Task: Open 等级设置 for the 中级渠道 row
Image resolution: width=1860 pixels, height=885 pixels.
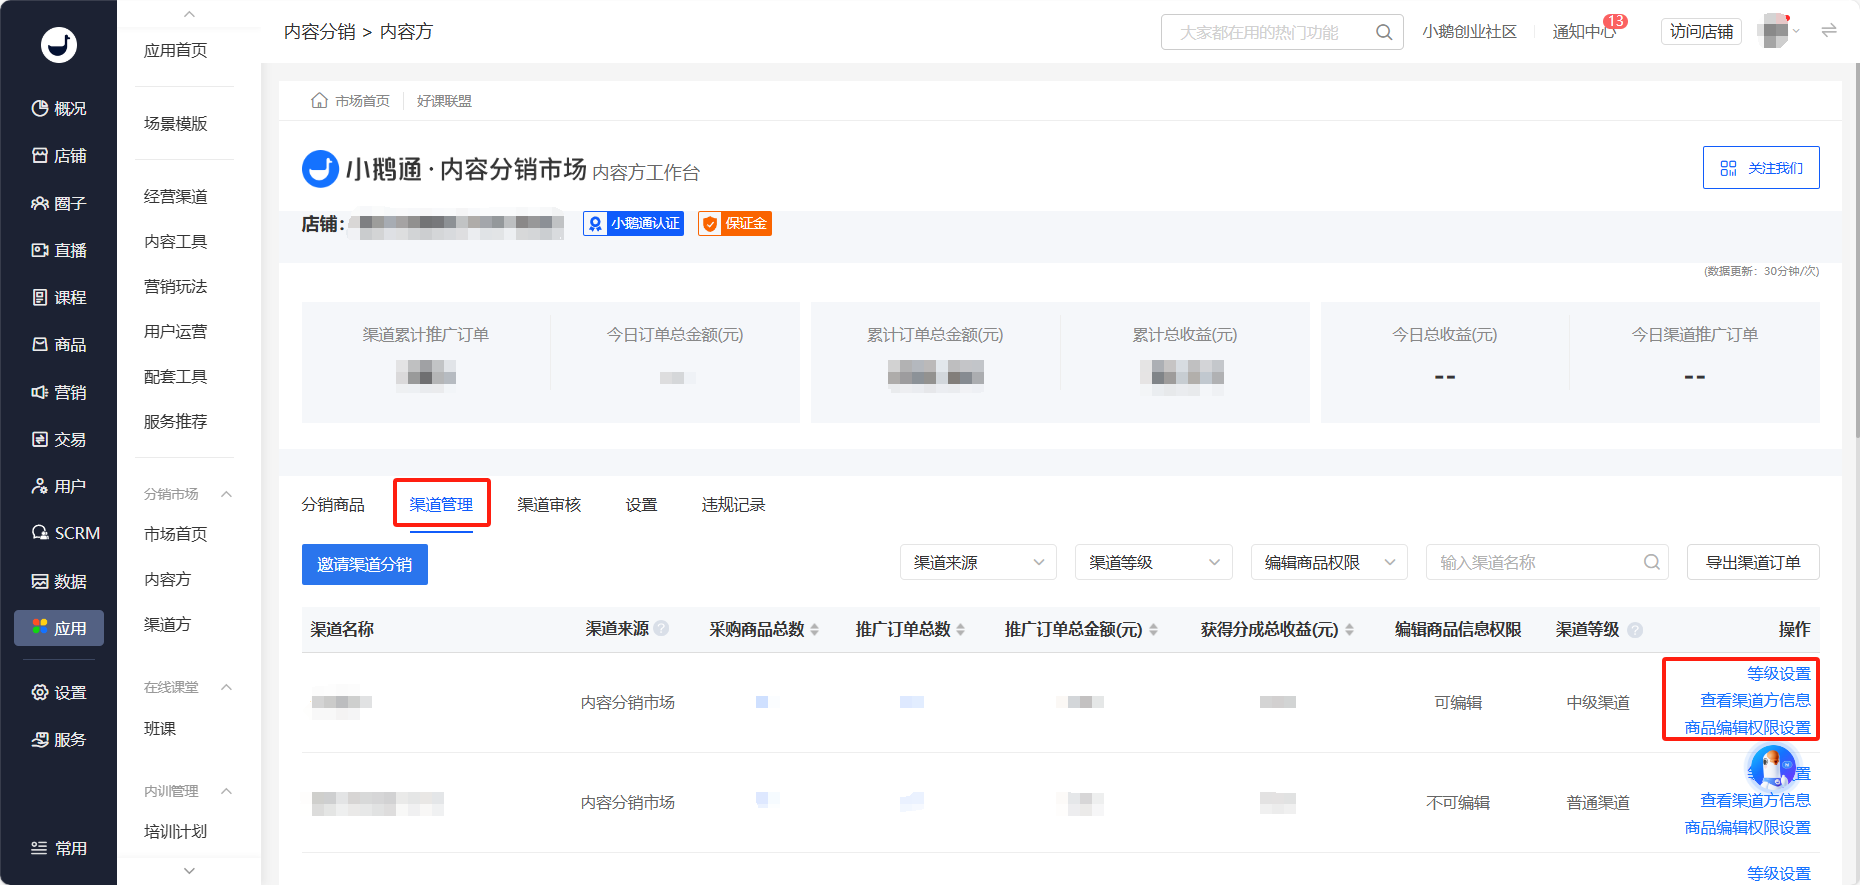Action: point(1778,674)
